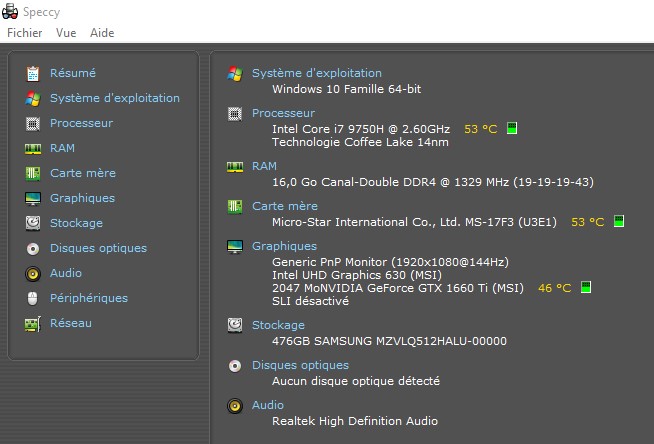Click motherboard temperature green indicator icon

coord(619,221)
